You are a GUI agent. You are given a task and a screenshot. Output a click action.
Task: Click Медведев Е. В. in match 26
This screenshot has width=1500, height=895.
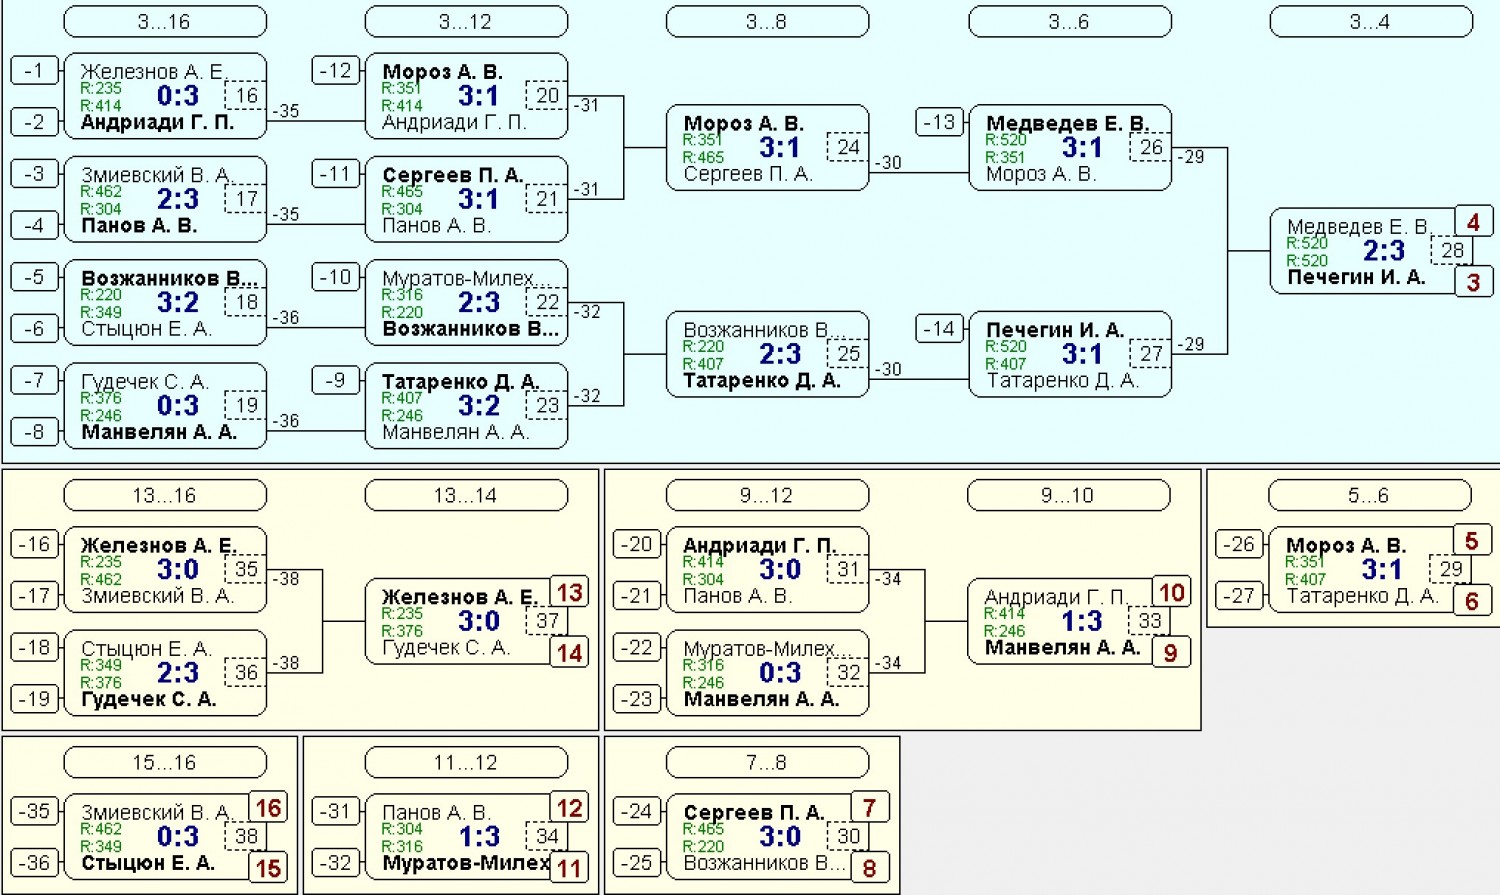(1067, 123)
